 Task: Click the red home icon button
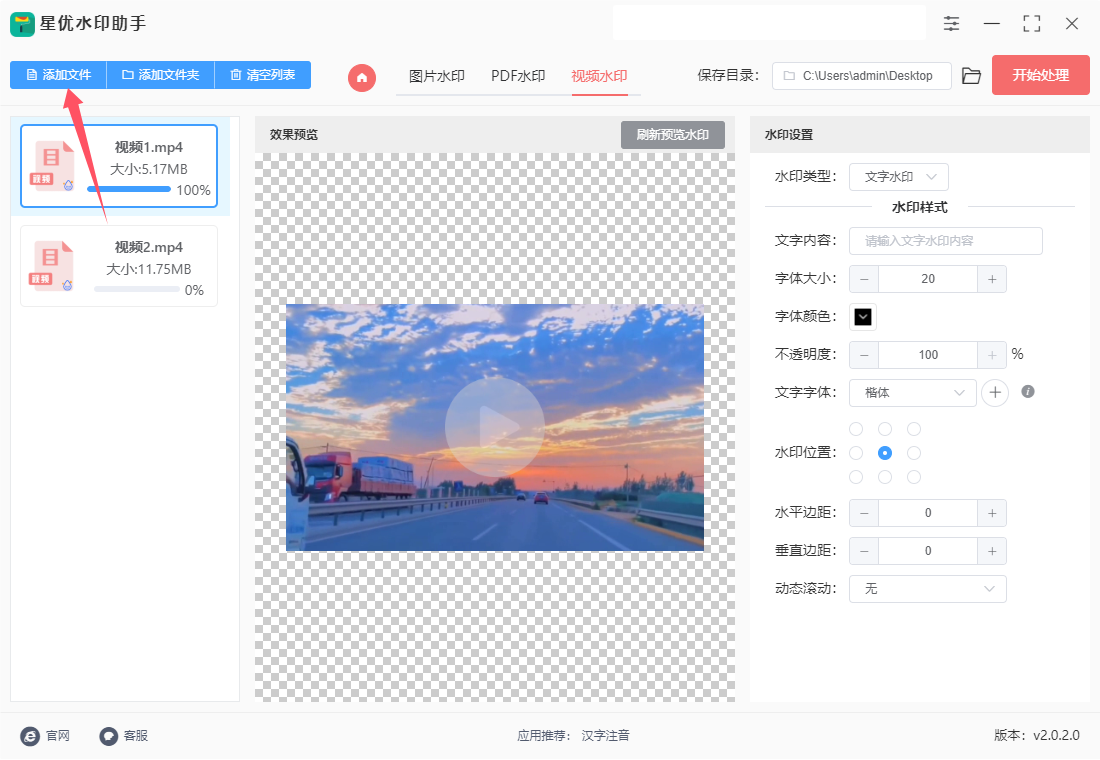[x=362, y=77]
